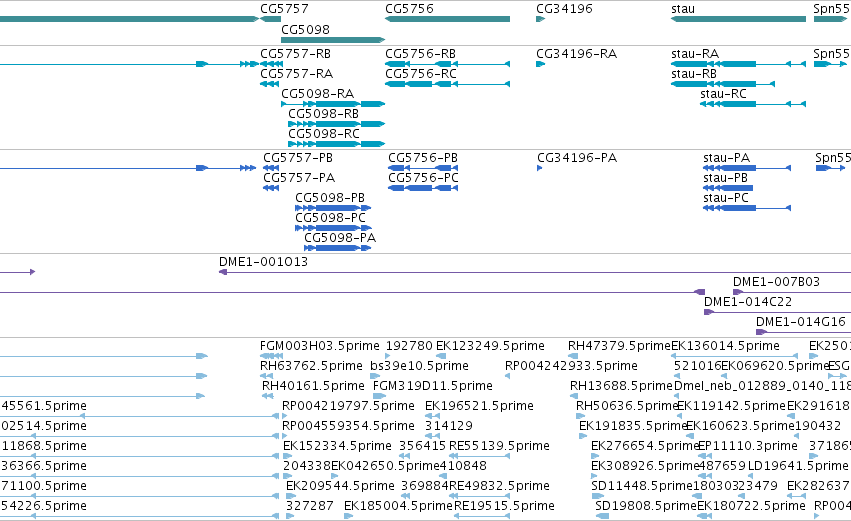Viewport: 851px width, 521px height.
Task: Open EST LD19641.5prime
Action: tap(798, 467)
